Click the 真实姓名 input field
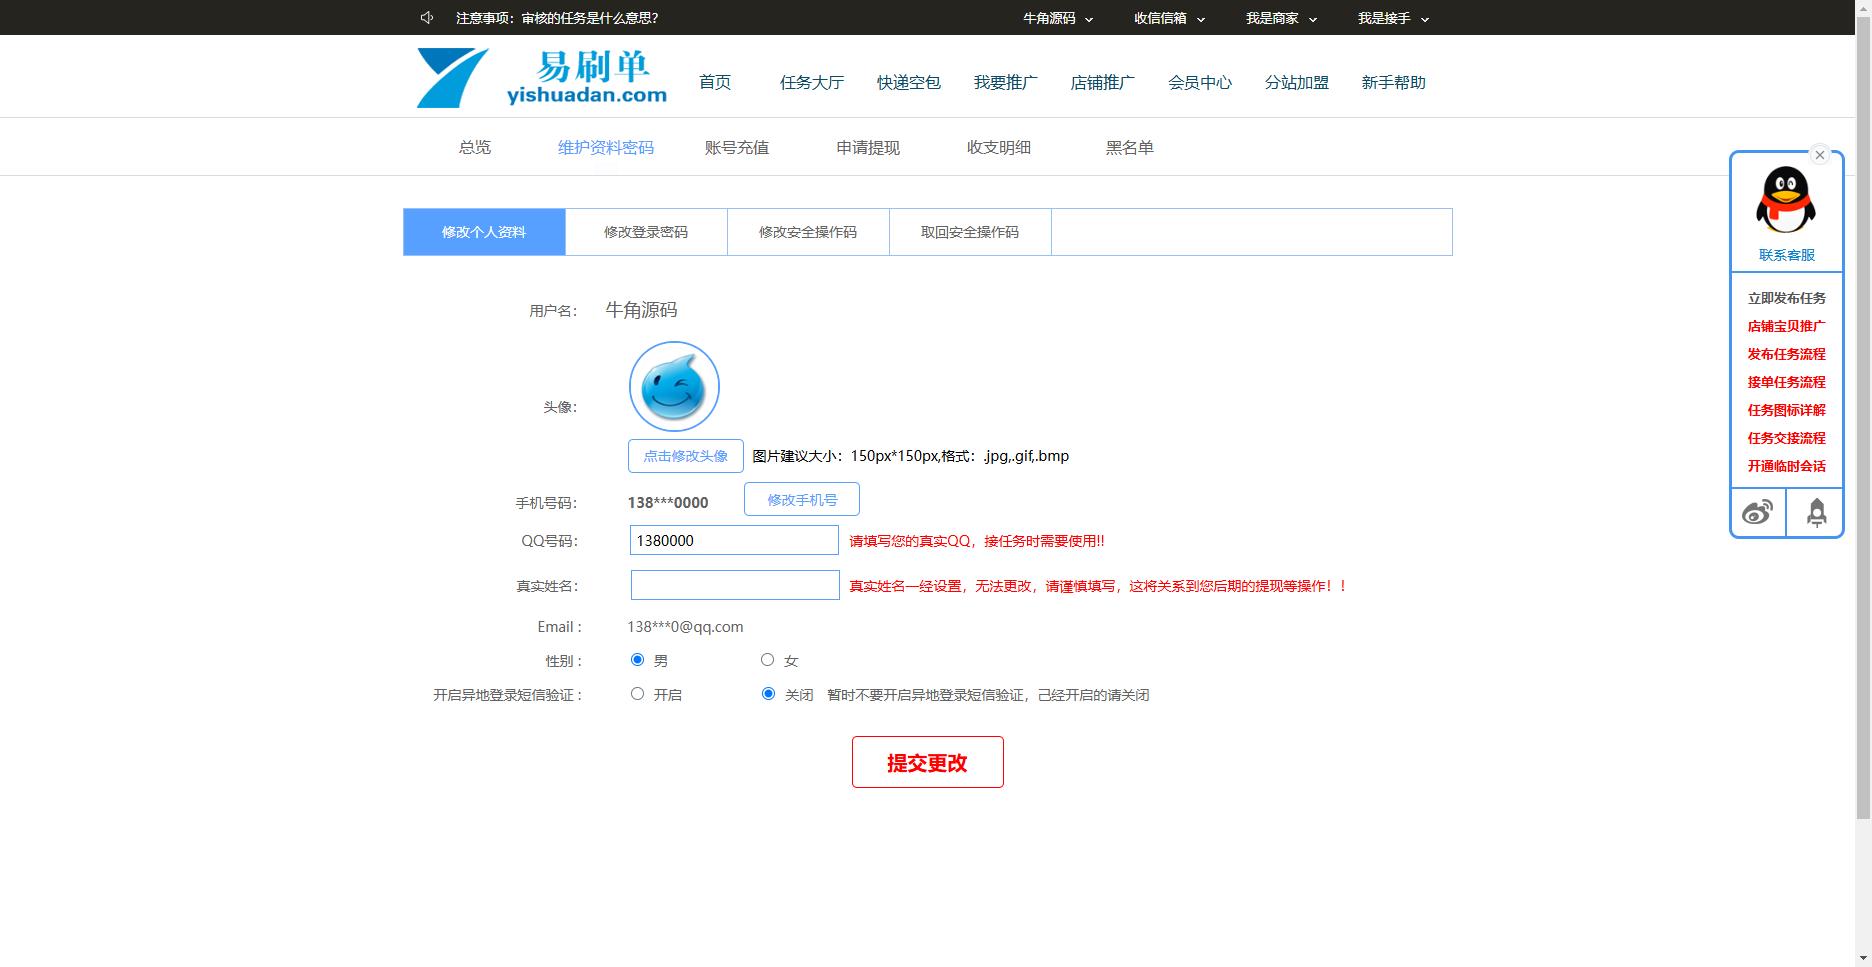This screenshot has width=1872, height=967. coord(735,585)
